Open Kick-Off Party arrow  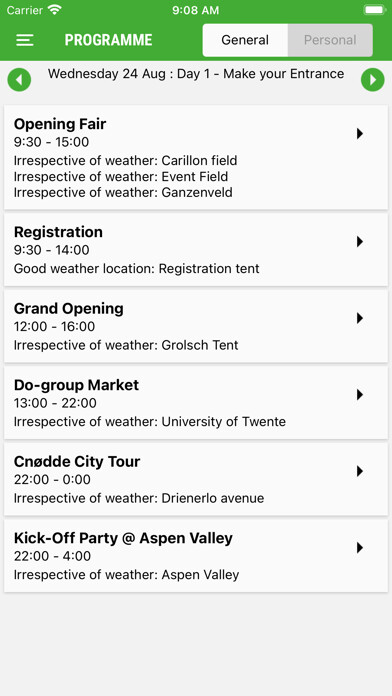click(360, 548)
